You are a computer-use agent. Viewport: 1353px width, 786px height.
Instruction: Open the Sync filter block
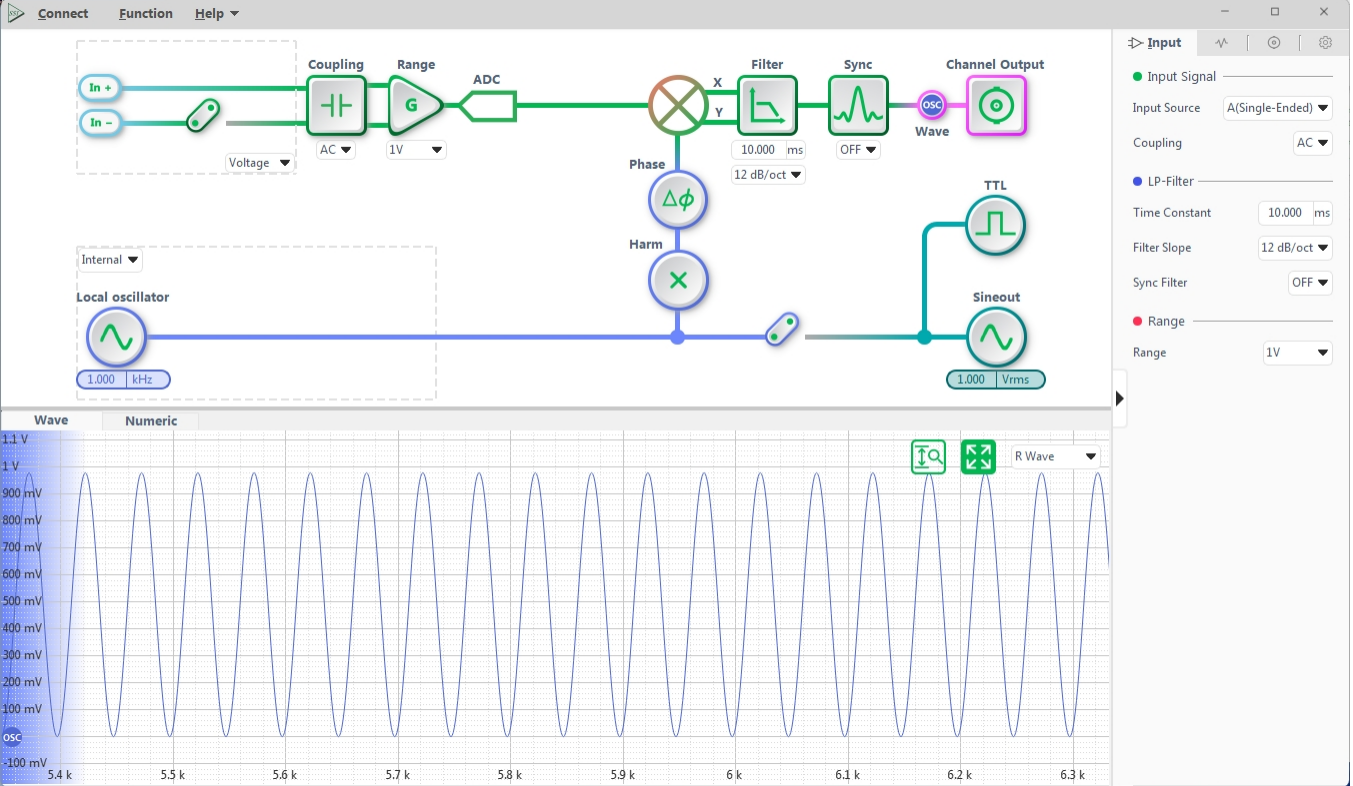(858, 105)
